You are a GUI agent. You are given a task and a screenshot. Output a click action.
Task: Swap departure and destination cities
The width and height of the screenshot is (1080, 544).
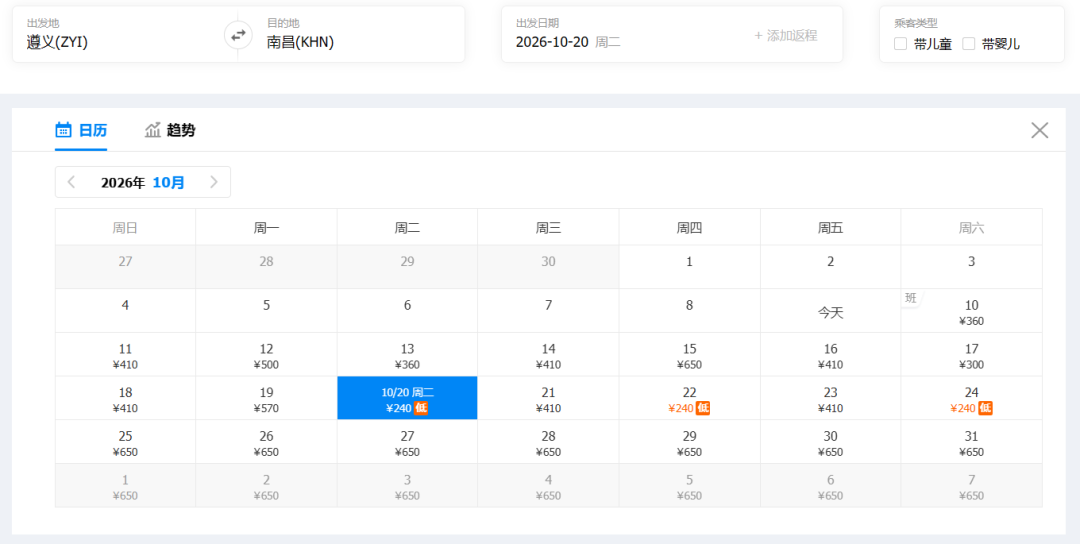coord(238,35)
